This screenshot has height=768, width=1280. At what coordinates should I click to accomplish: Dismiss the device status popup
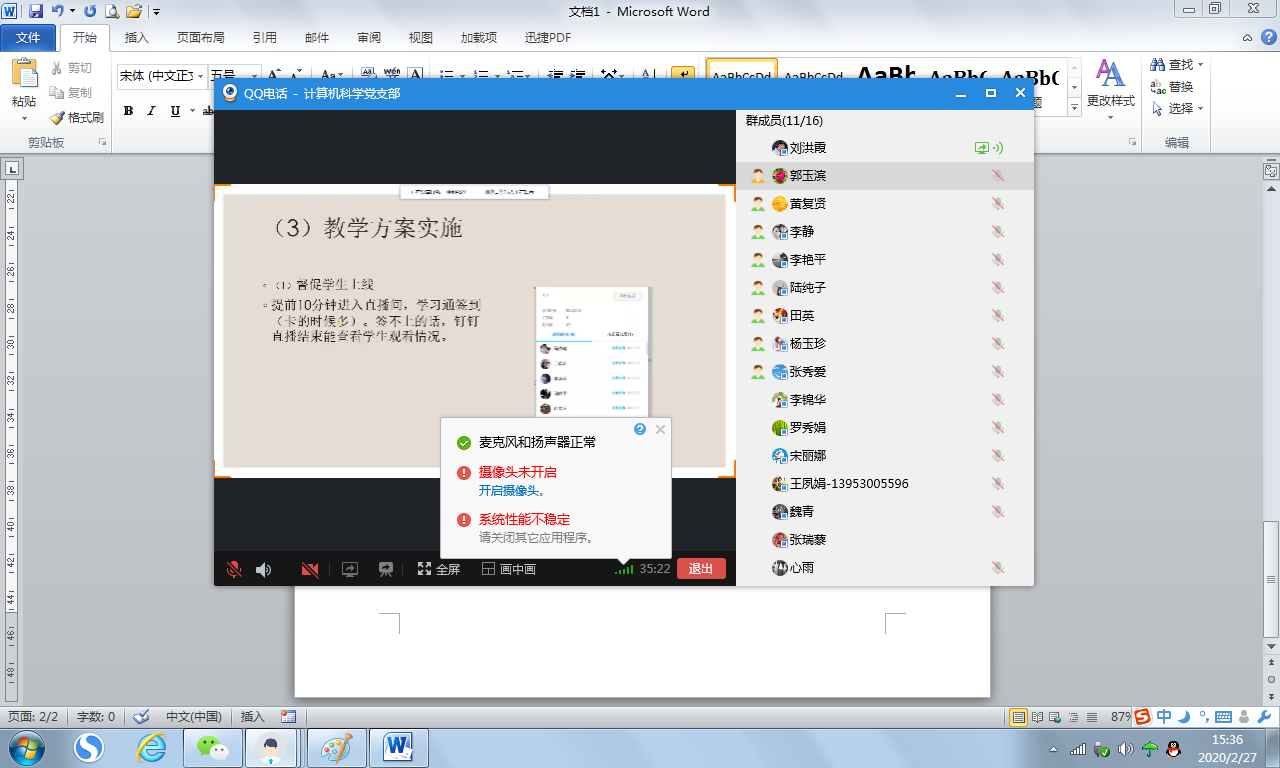(660, 429)
